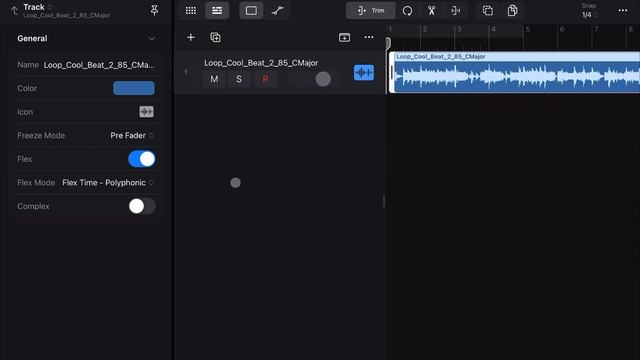Collapse the General section chevron

tap(151, 39)
